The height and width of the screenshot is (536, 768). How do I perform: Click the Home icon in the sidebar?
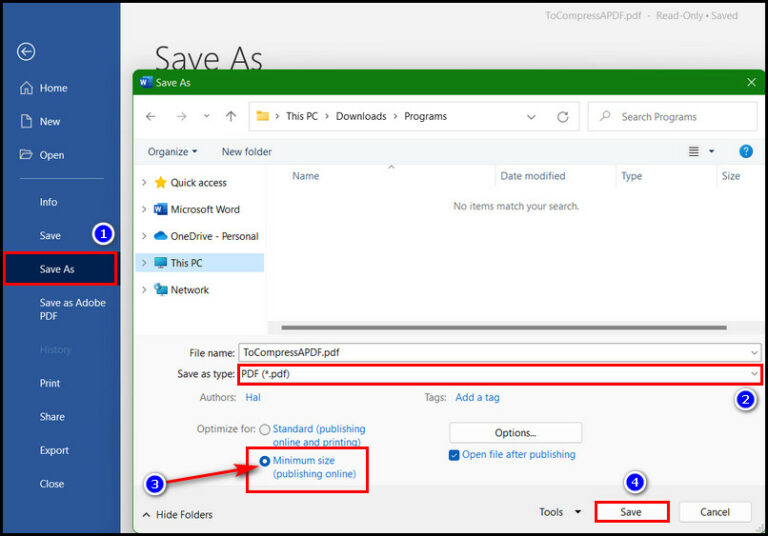tap(26, 88)
